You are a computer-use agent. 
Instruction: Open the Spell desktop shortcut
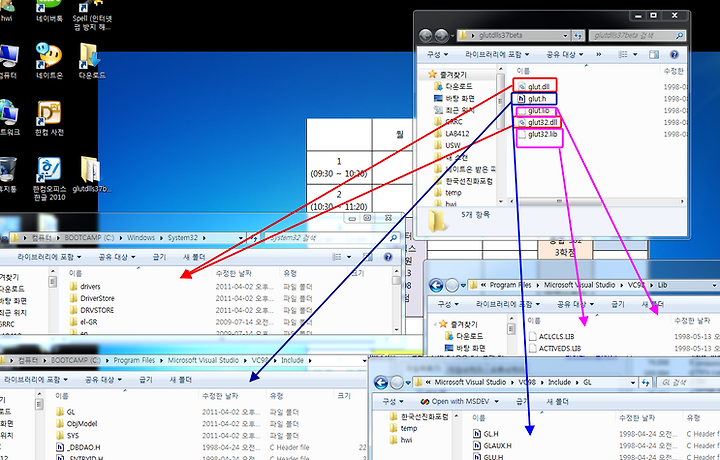point(92,16)
